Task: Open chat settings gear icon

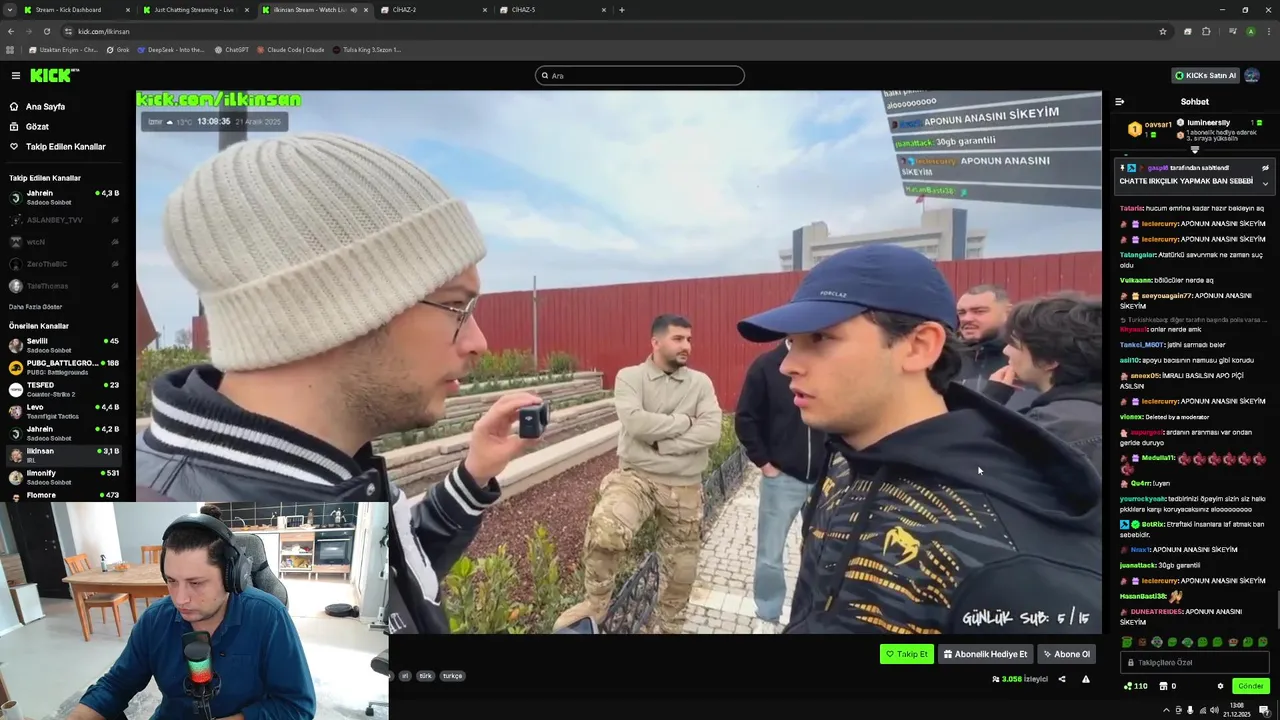Action: pyautogui.click(x=1220, y=686)
